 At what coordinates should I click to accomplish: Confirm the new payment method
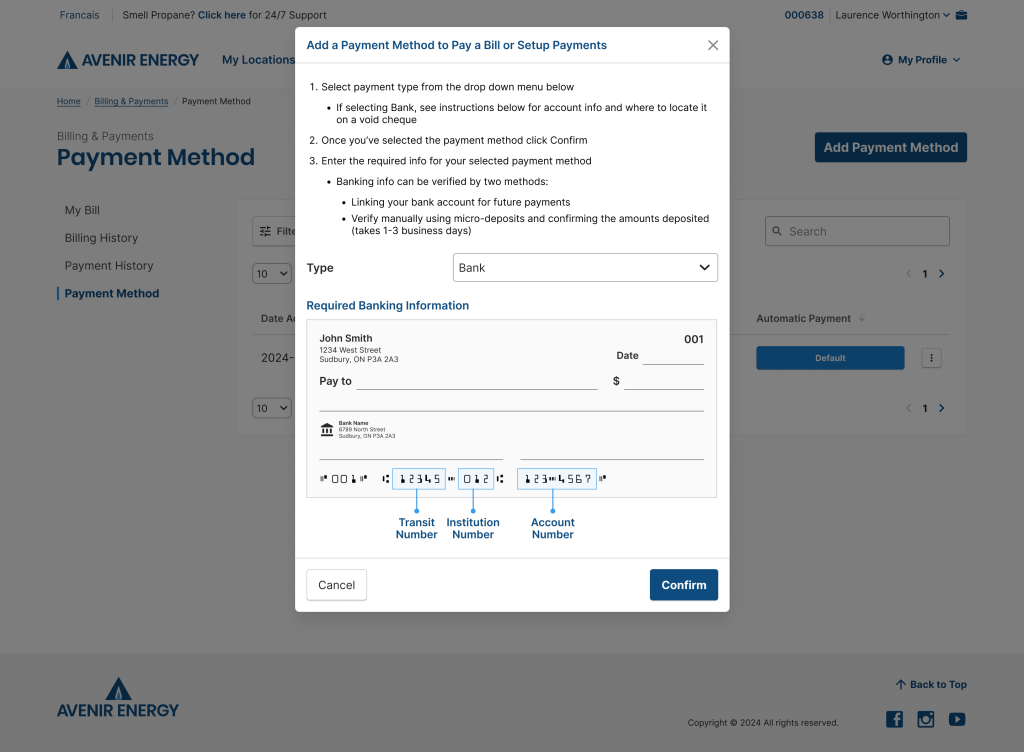click(x=683, y=584)
